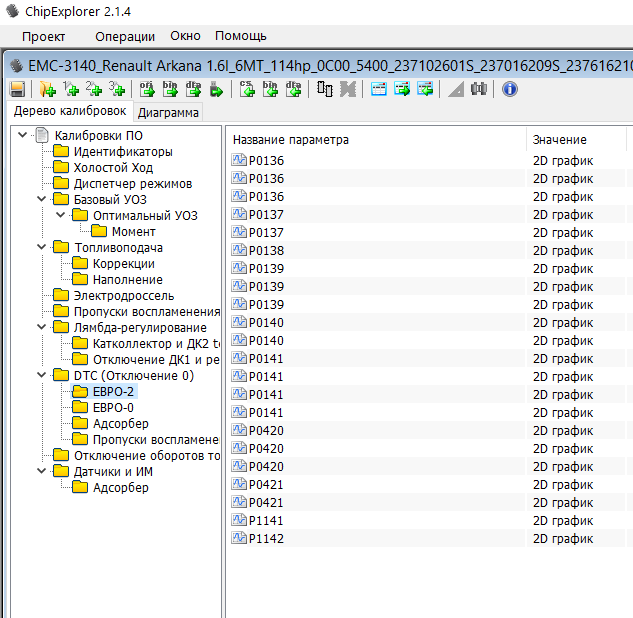Click the compare files toolbar icon
Viewport: 633px width, 618px height.
click(x=325, y=89)
